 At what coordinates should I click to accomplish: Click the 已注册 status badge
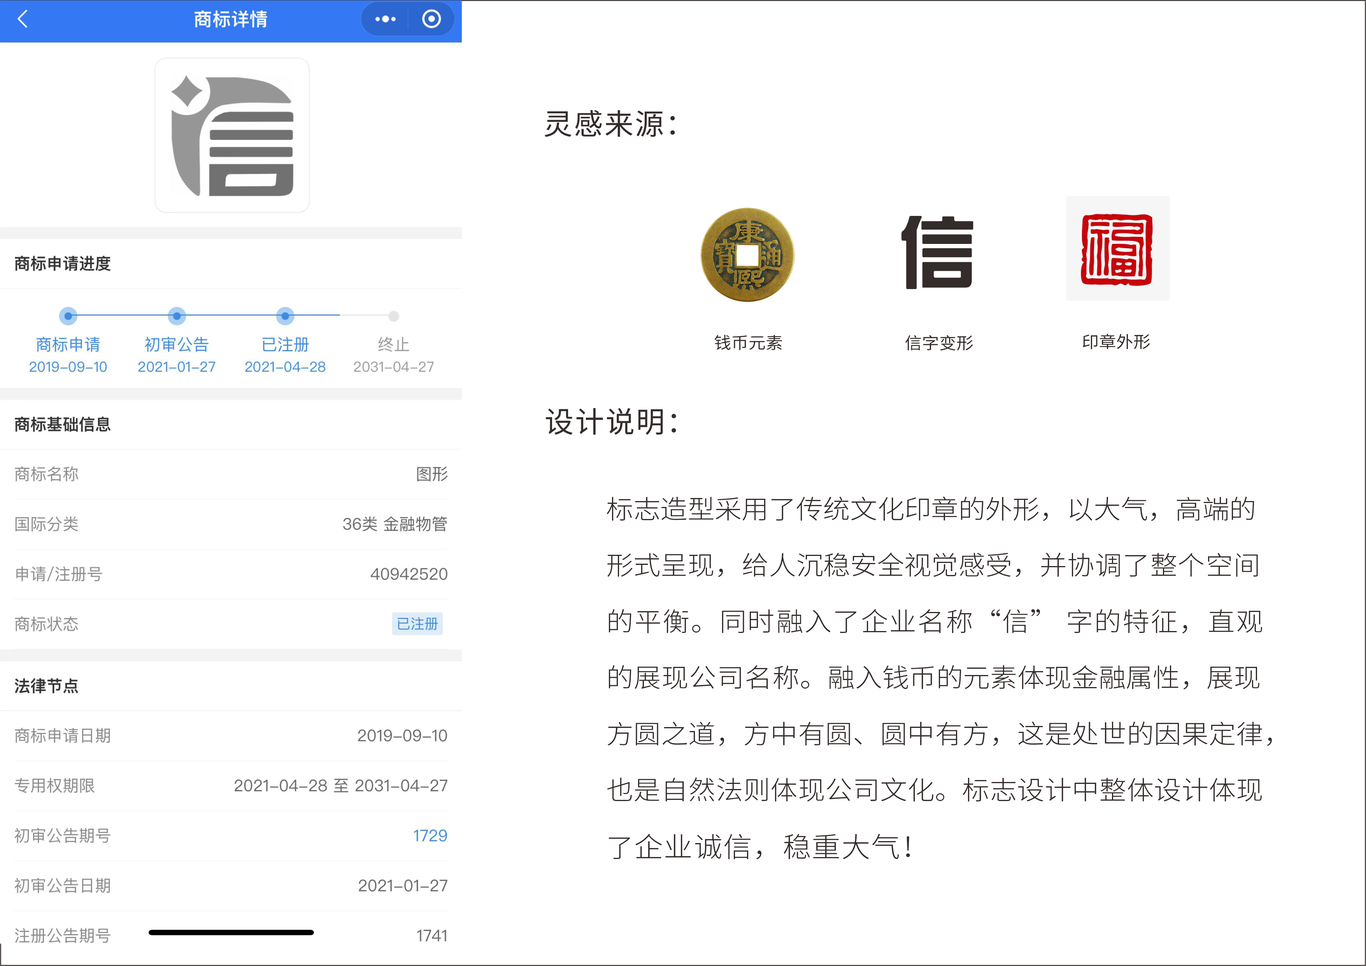(x=417, y=624)
